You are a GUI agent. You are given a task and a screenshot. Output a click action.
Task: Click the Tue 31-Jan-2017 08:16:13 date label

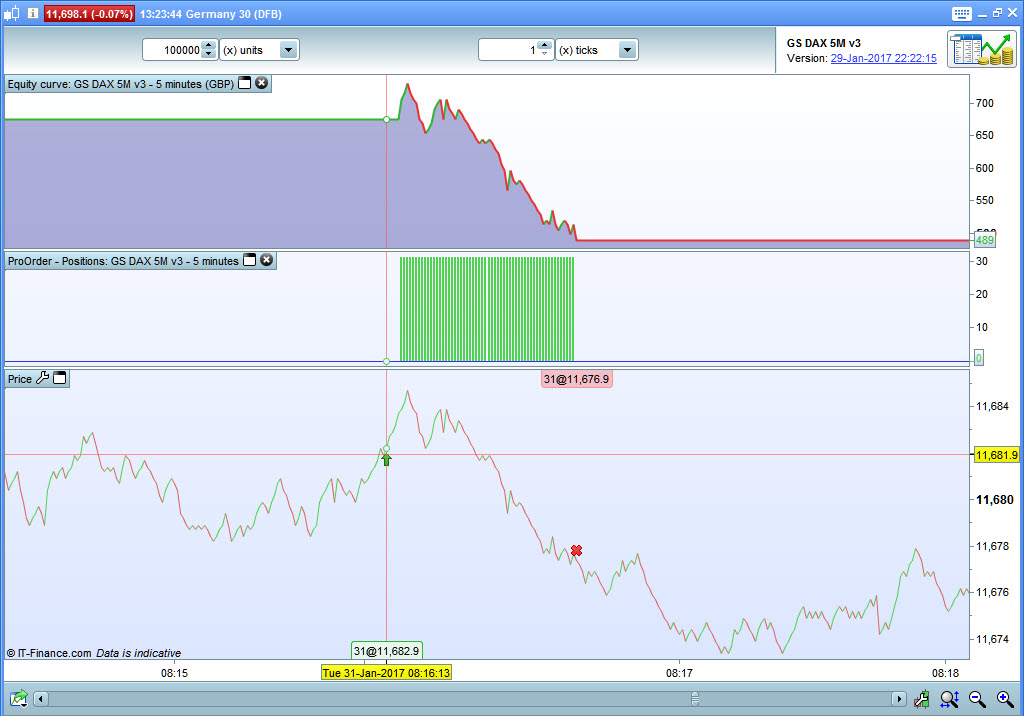pyautogui.click(x=386, y=673)
